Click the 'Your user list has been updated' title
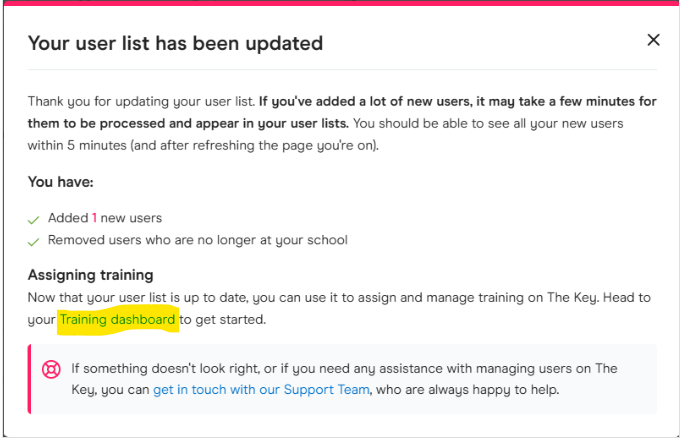Viewport: 684px width, 440px height. [x=175, y=43]
